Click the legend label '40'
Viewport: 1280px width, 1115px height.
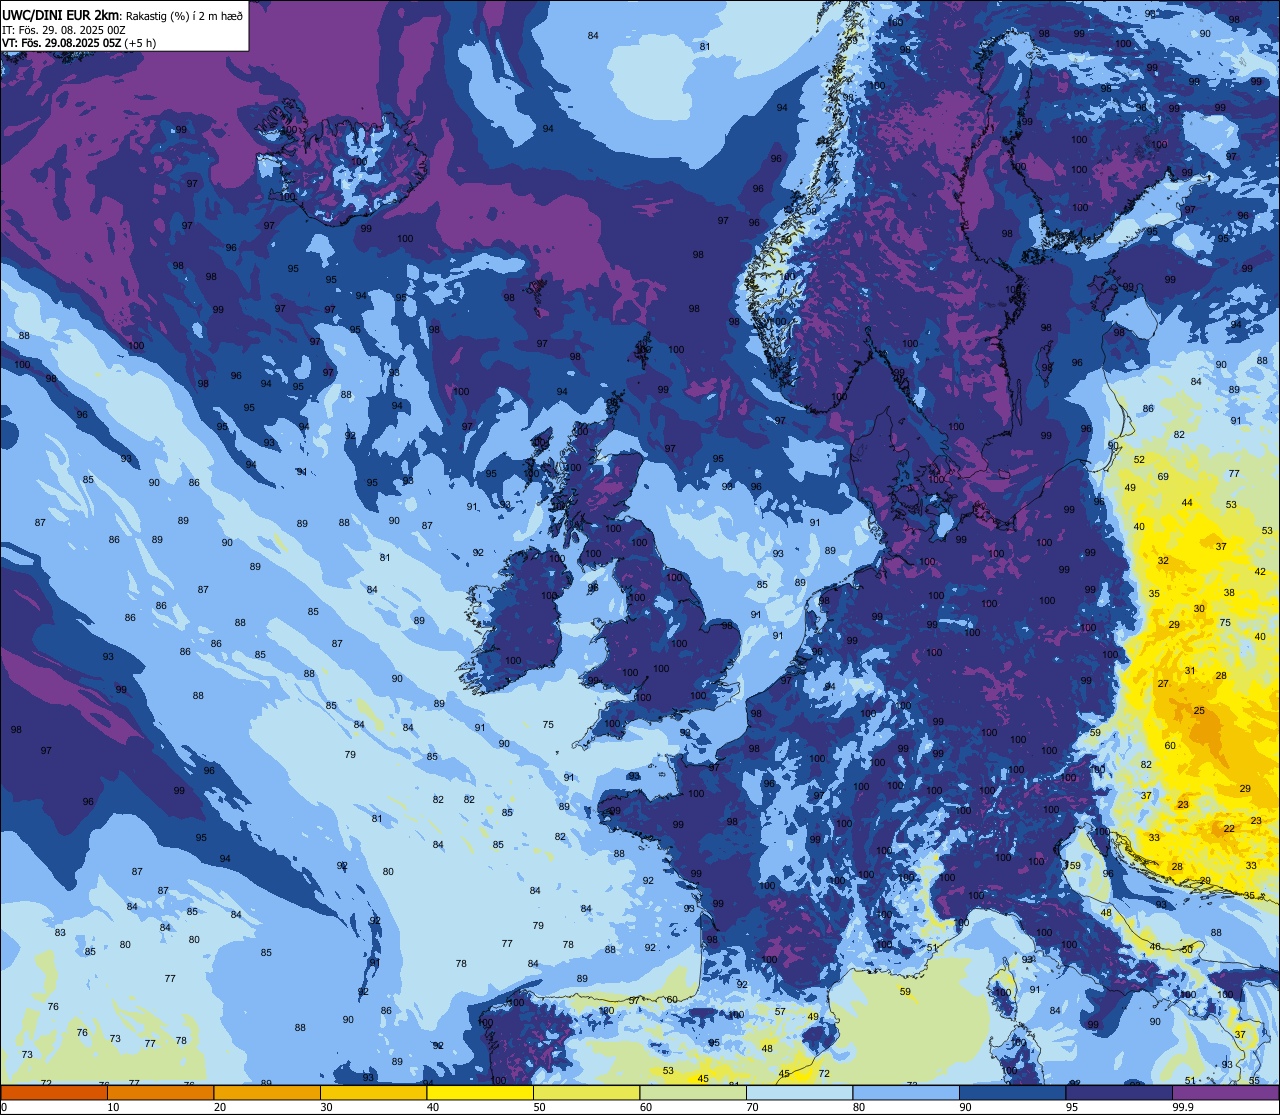point(432,1107)
